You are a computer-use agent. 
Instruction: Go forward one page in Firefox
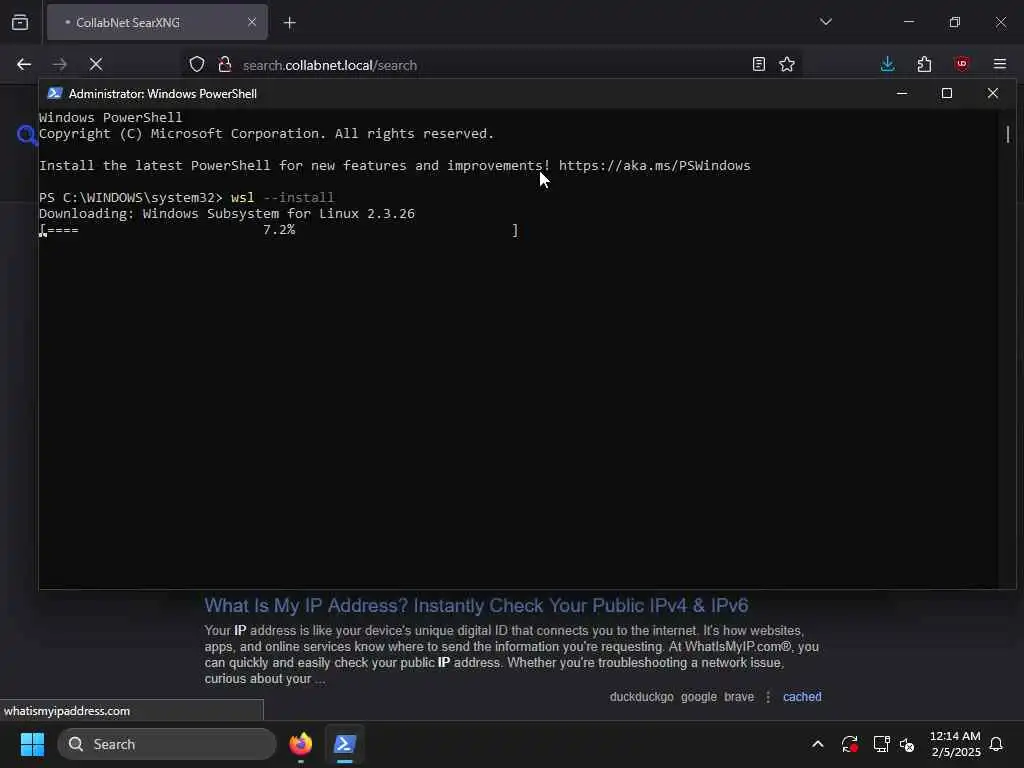[59, 64]
